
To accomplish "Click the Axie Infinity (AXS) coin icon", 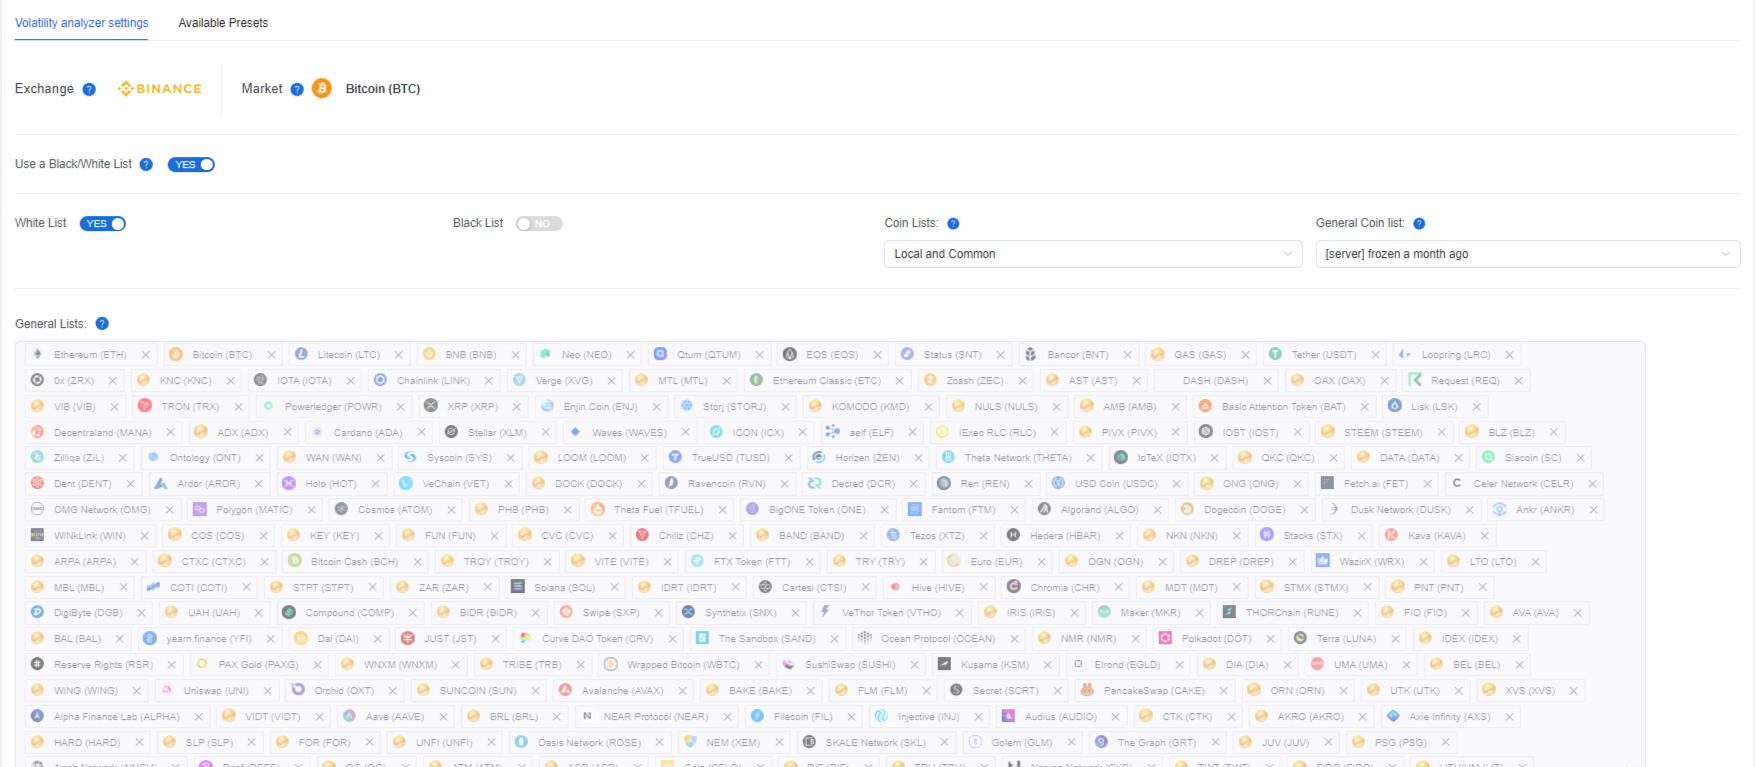I will 1393,716.
